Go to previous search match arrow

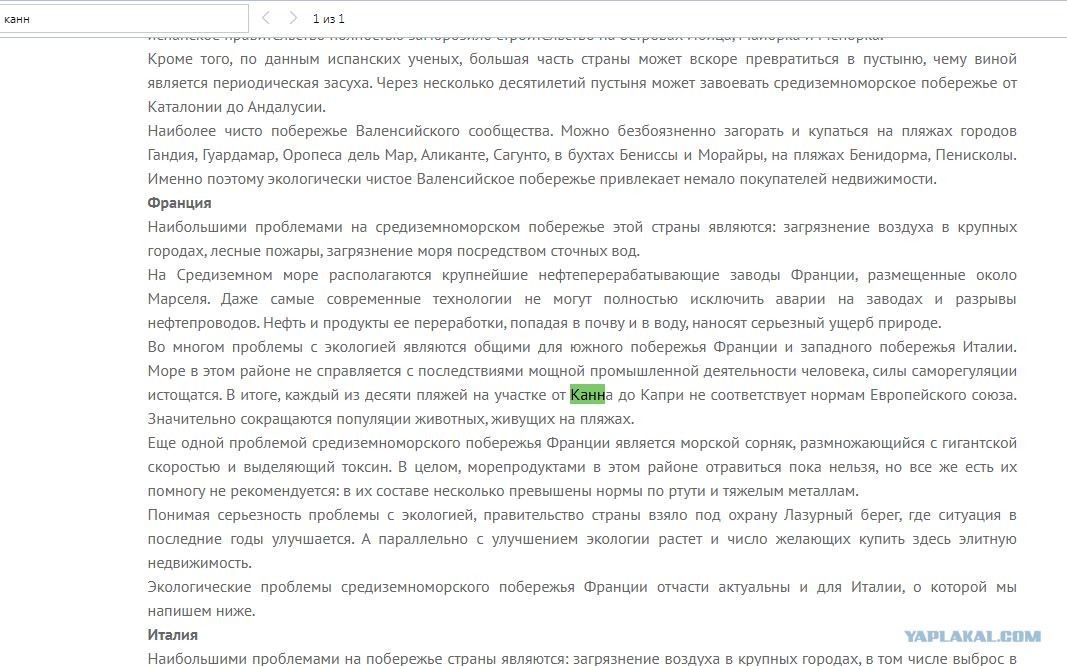[x=266, y=18]
